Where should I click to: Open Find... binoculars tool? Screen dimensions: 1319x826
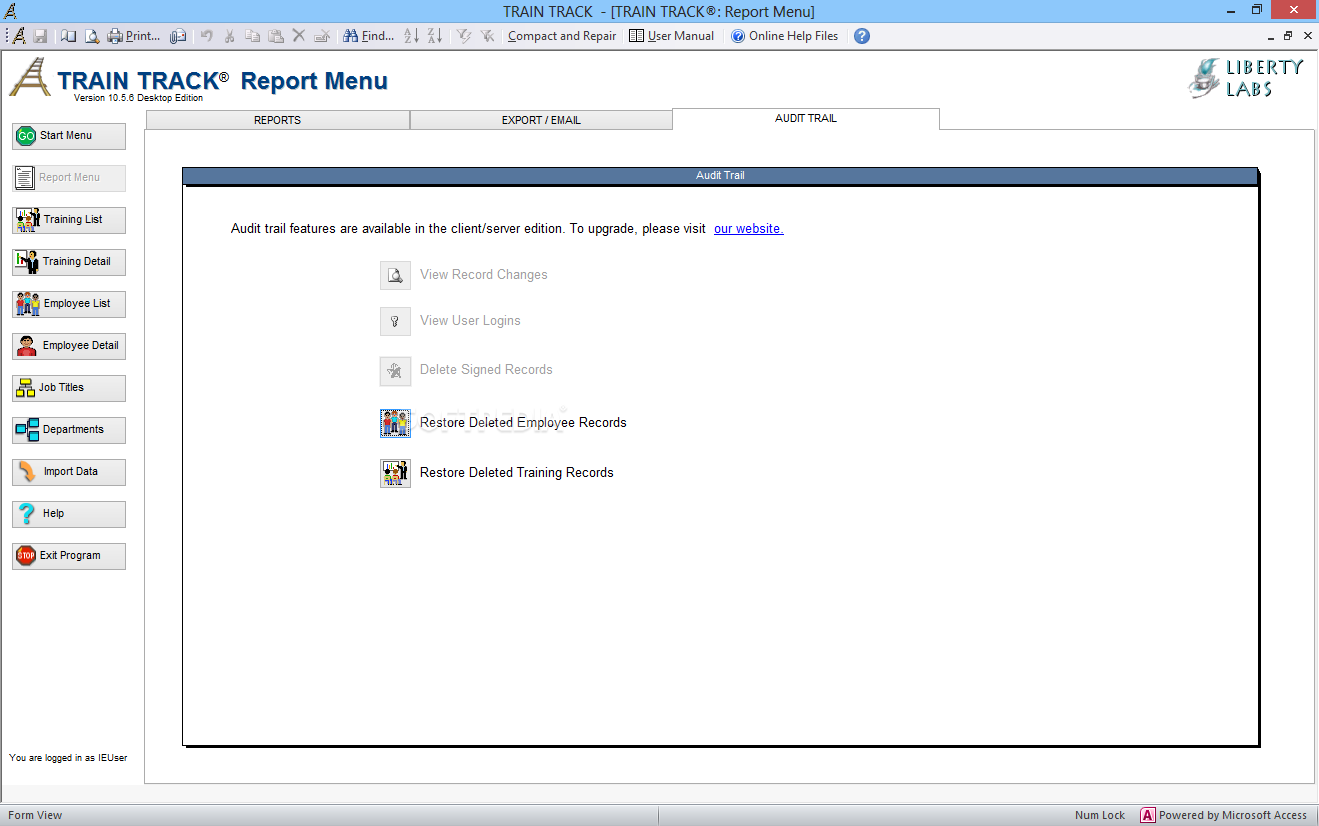(368, 36)
